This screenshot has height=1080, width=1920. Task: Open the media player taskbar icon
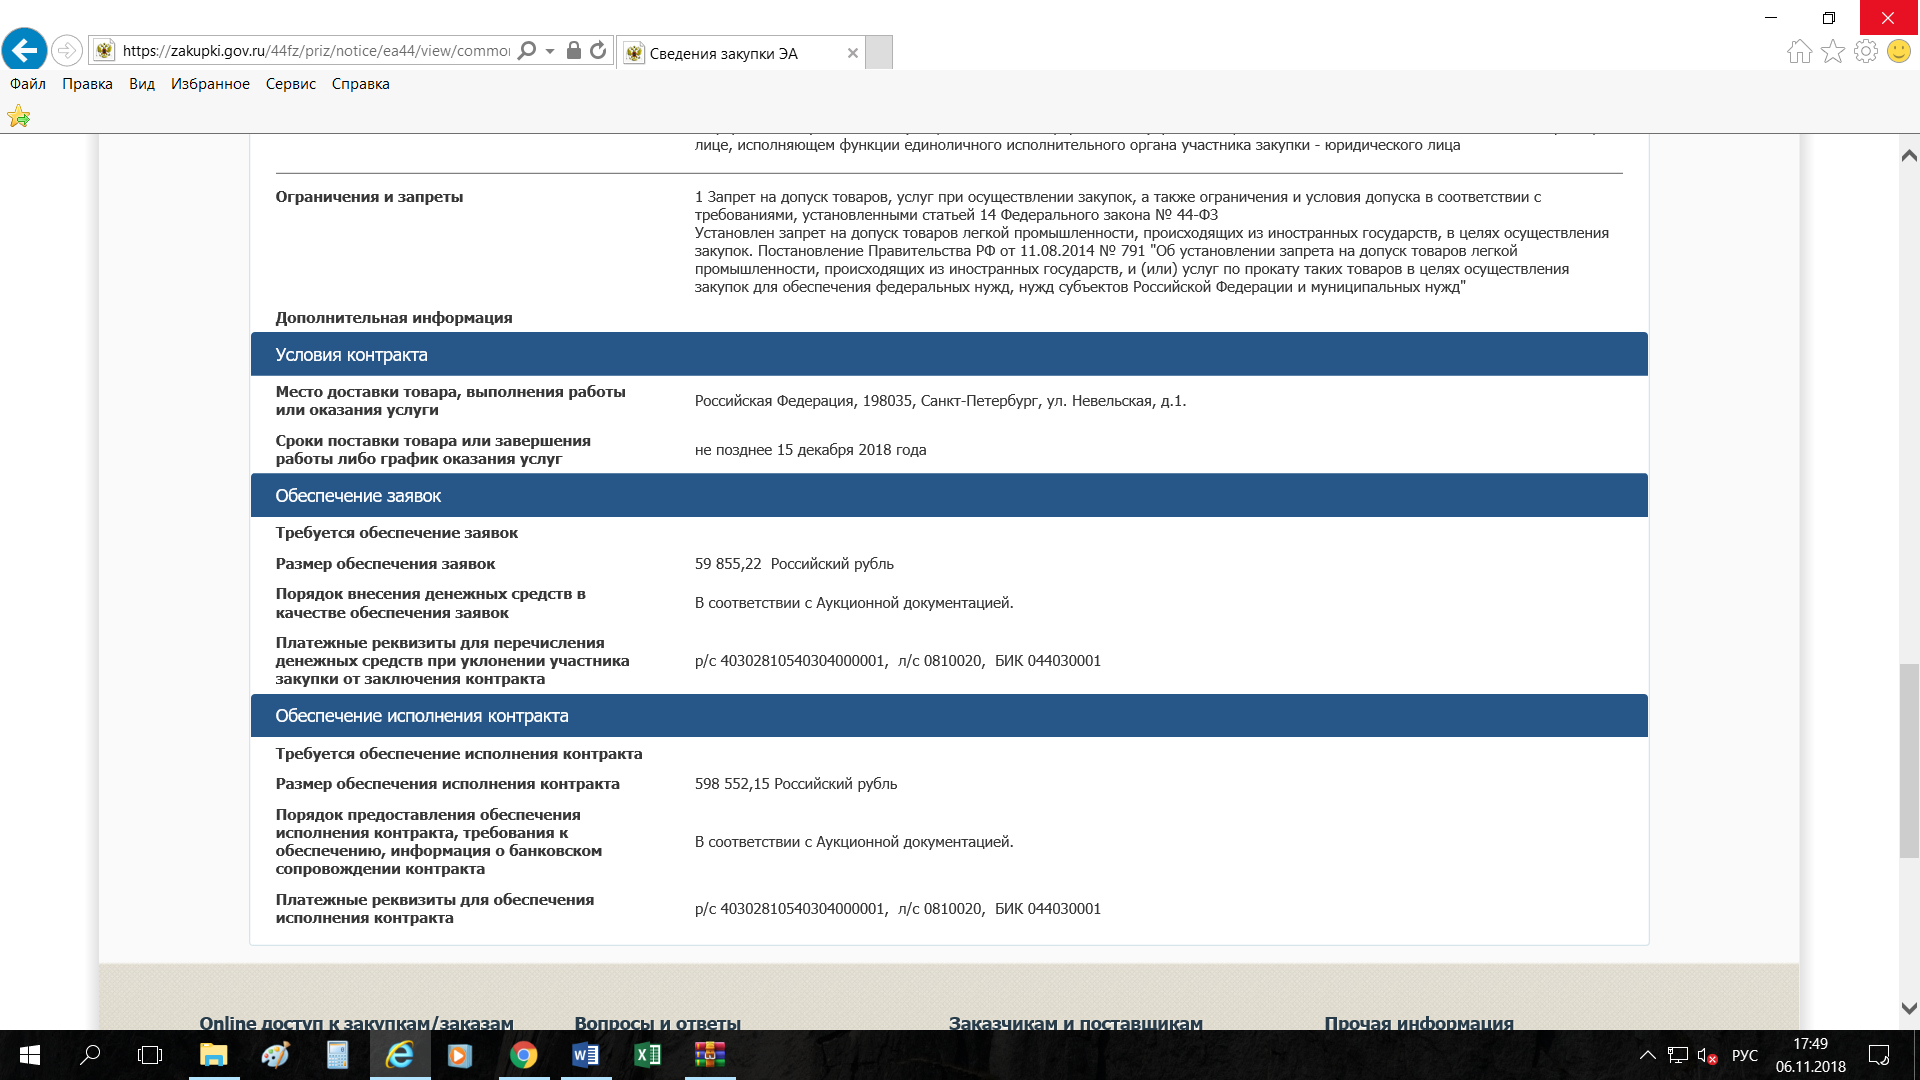point(461,1055)
